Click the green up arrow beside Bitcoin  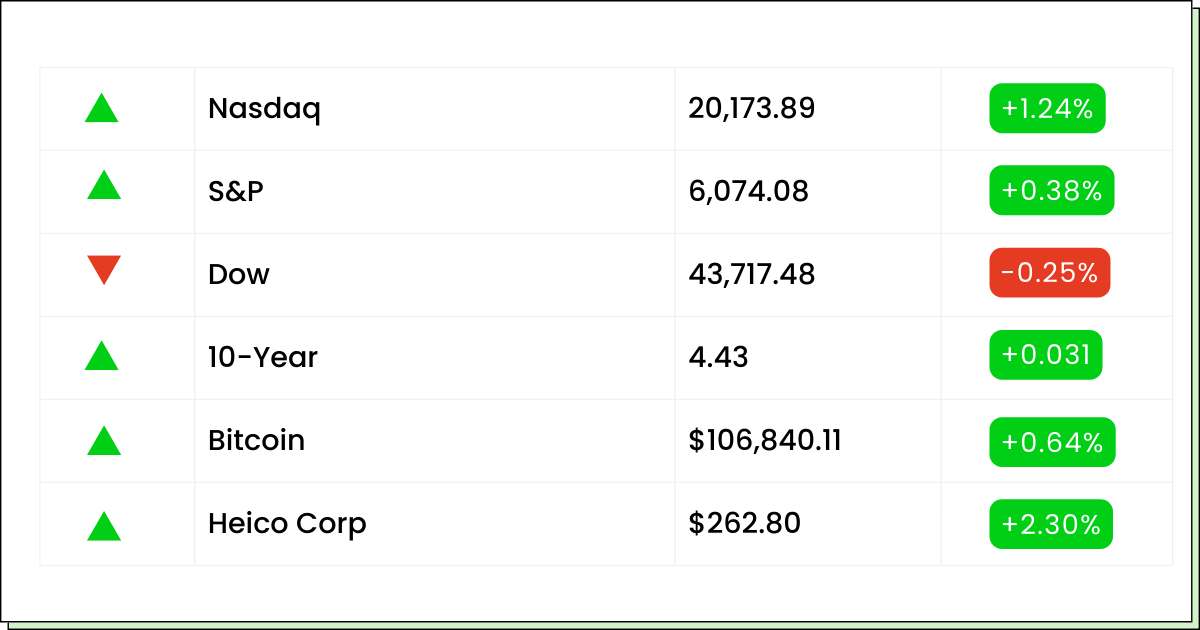pyautogui.click(x=104, y=441)
